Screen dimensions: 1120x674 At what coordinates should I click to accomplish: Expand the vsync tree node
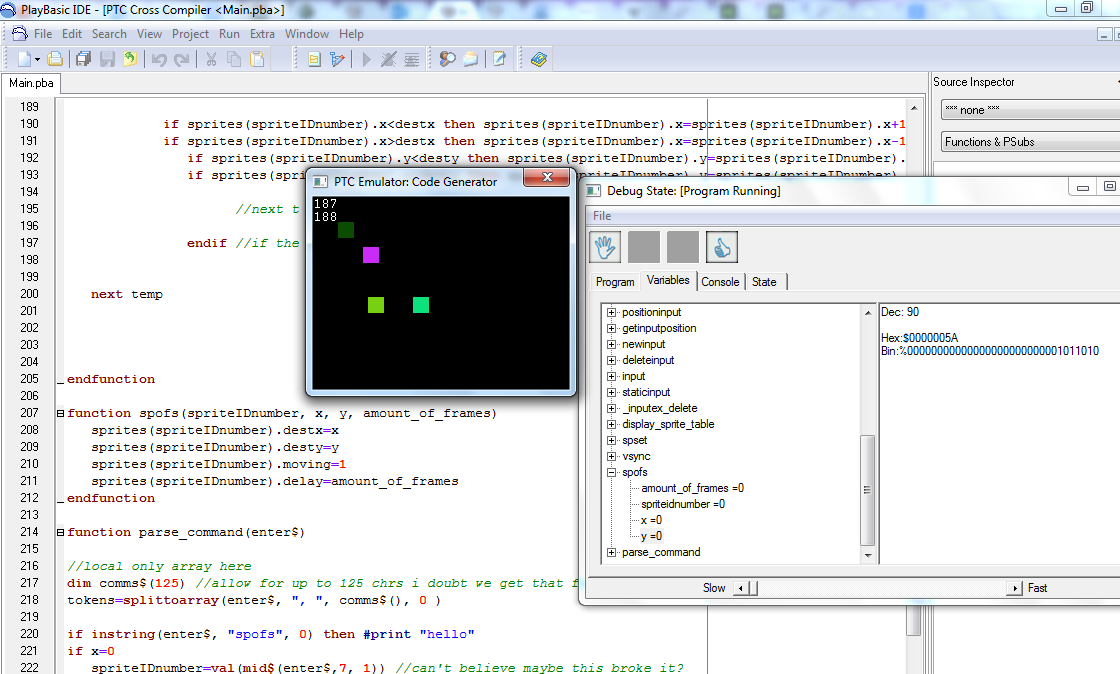coord(611,456)
